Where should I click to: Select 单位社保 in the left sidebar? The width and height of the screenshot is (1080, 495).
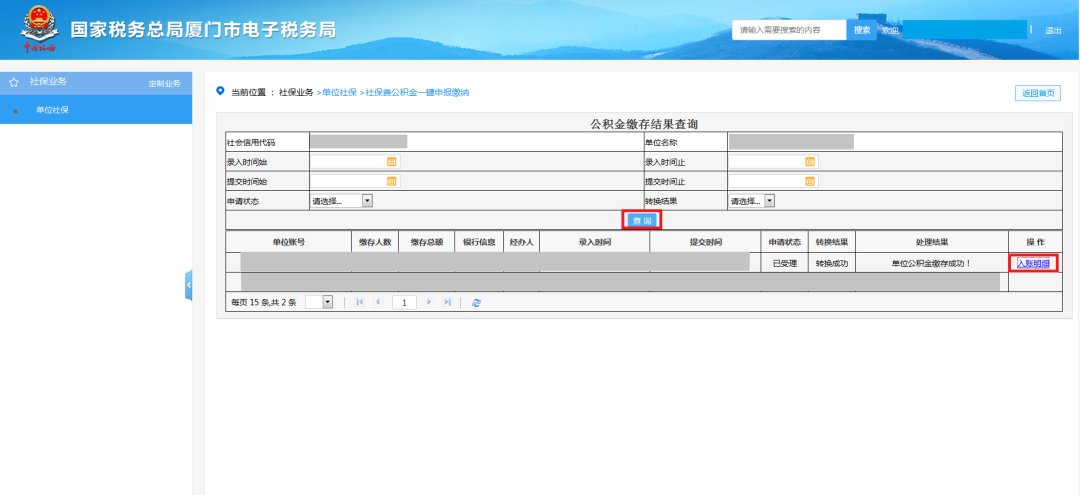coord(52,110)
